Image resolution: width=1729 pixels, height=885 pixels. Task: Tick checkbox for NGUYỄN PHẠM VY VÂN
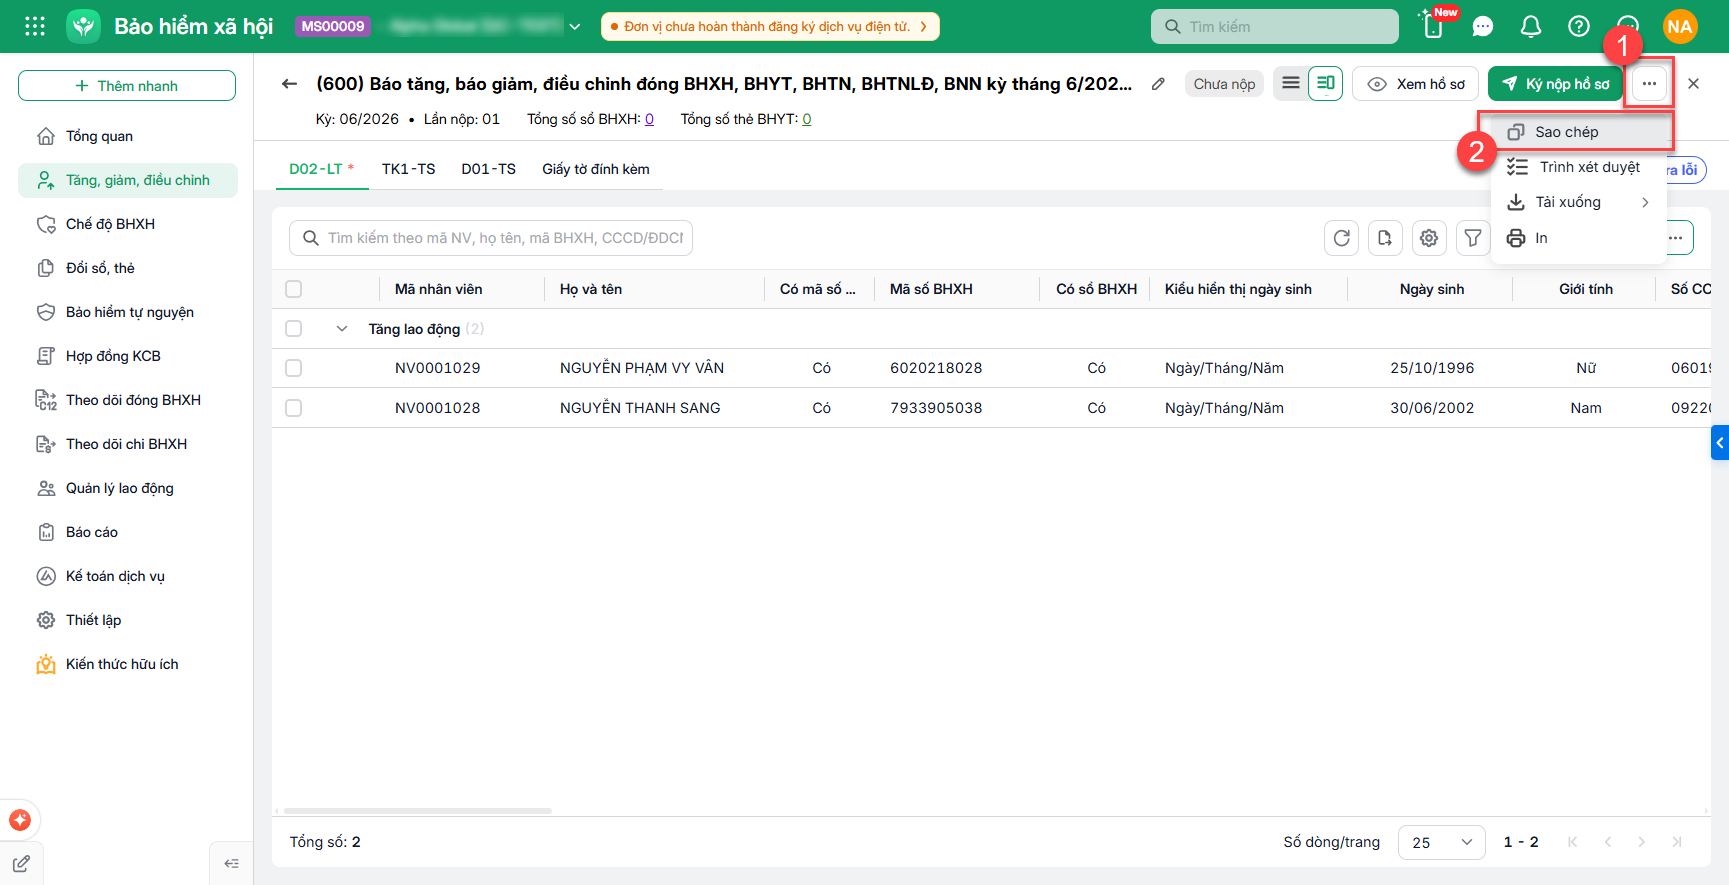[x=293, y=368]
